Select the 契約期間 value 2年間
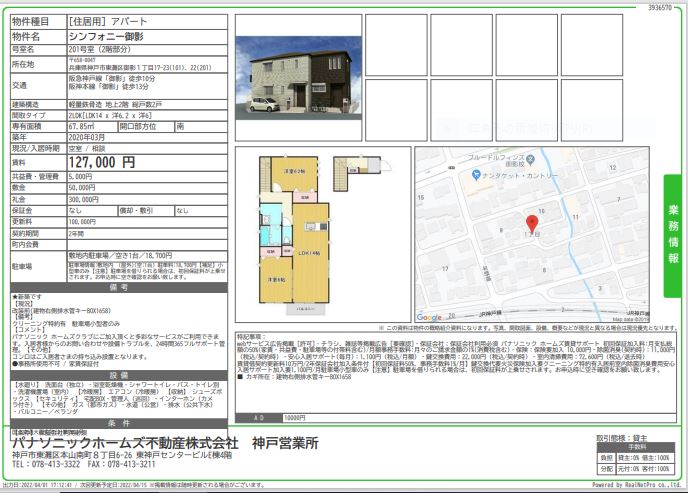688x493 pixels. [x=76, y=233]
